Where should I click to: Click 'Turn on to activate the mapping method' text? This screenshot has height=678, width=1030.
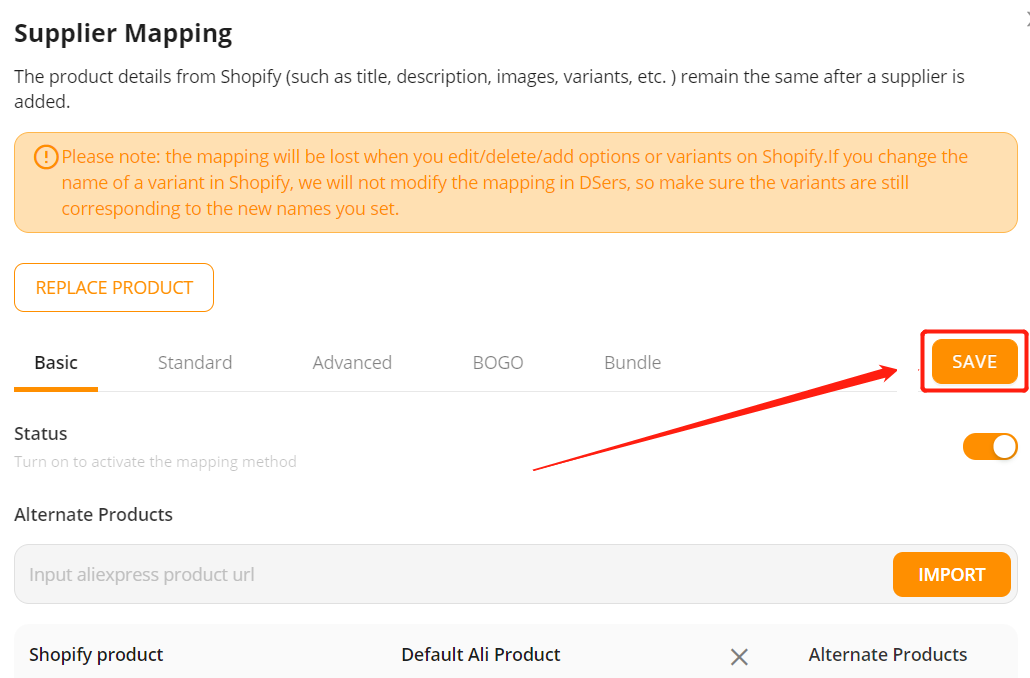pos(156,462)
